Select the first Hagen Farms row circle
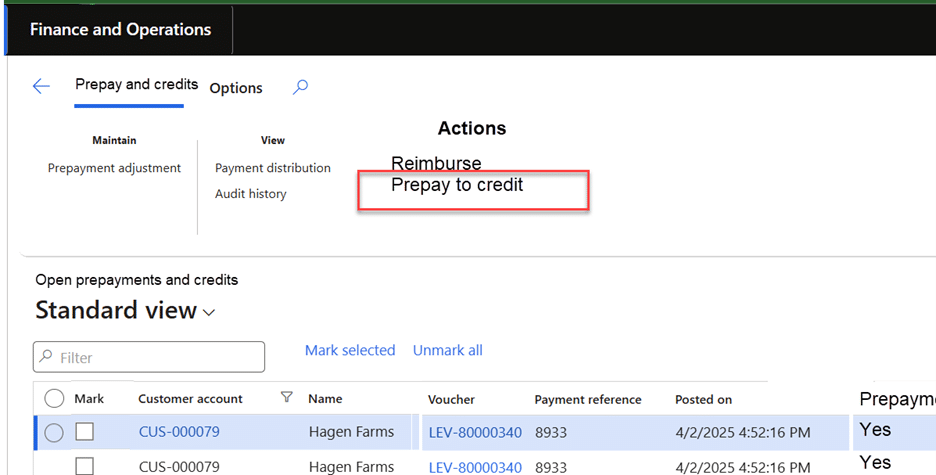This screenshot has height=475, width=936. pyautogui.click(x=54, y=432)
